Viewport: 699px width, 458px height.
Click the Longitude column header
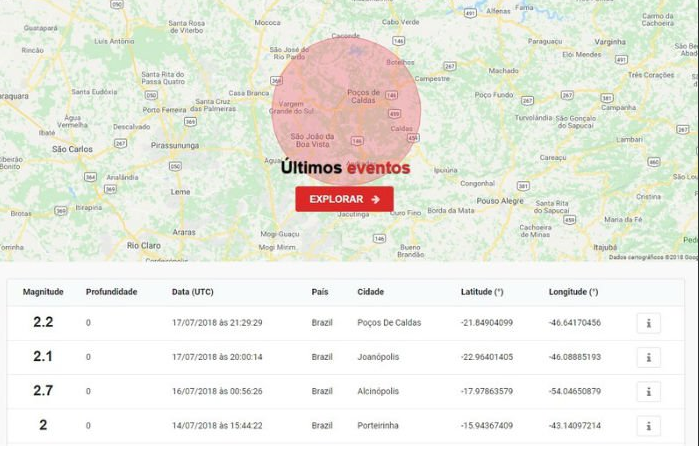coord(573,292)
